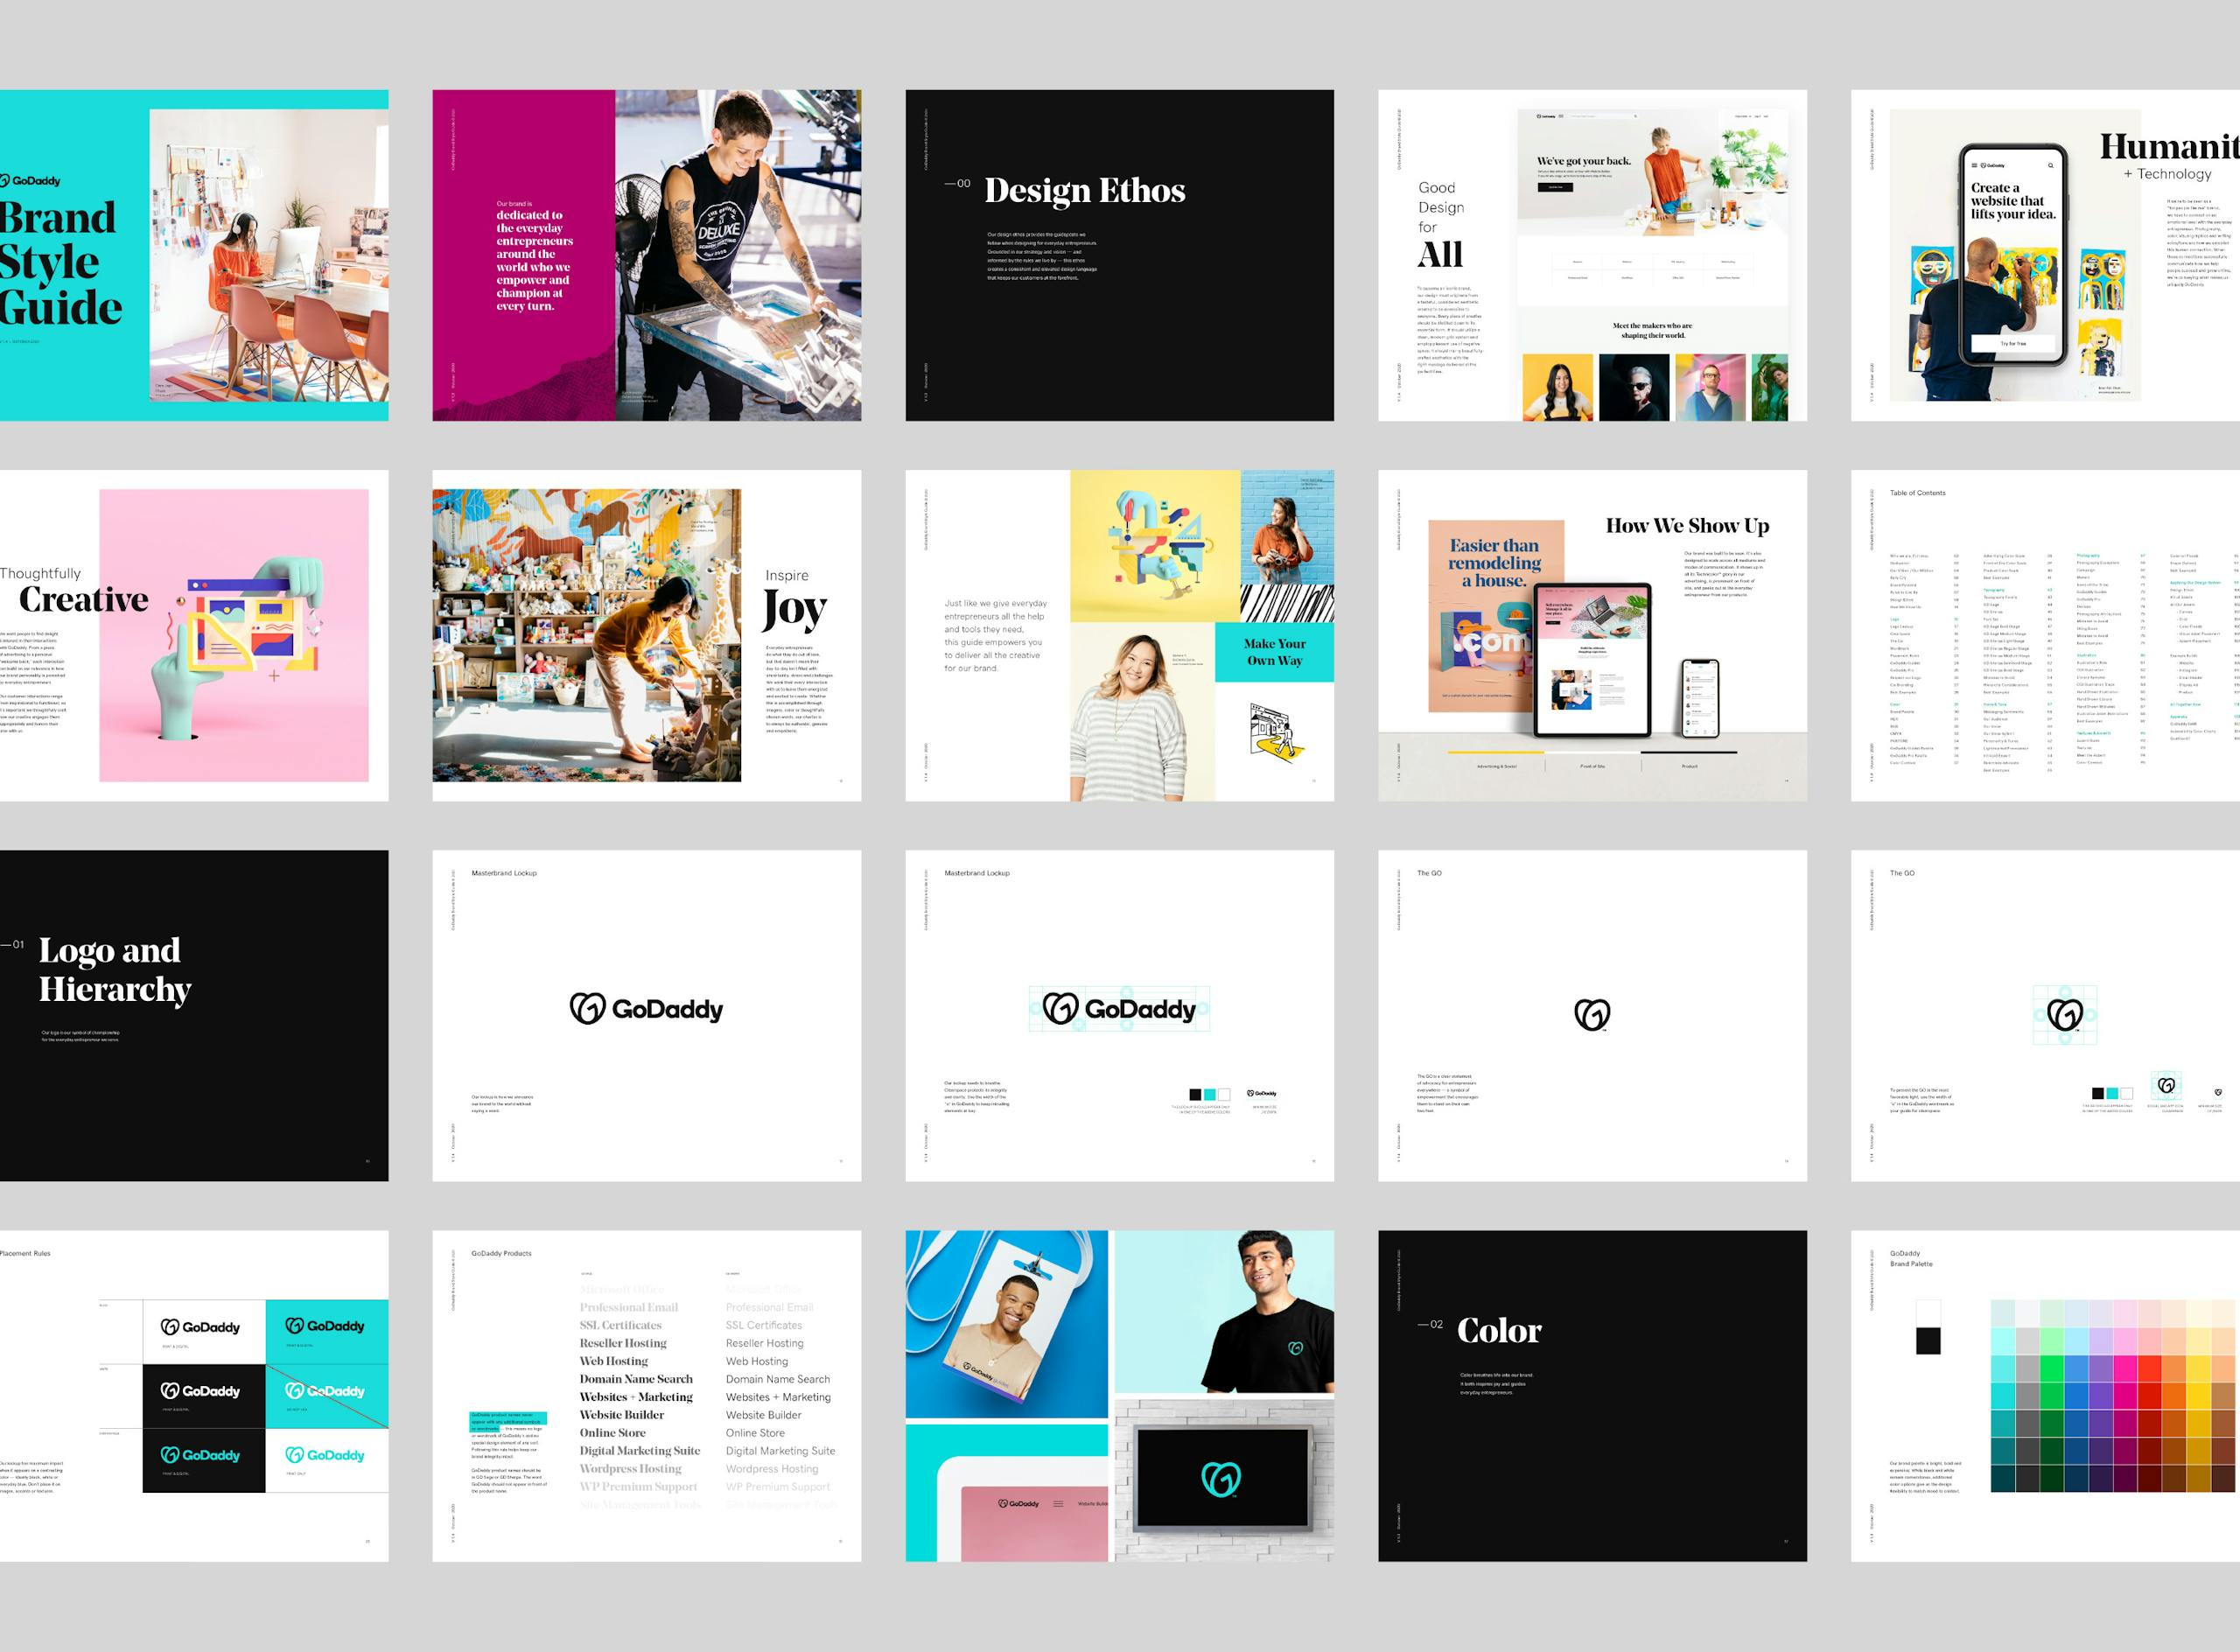Screen dimensions: 2240x1652
Task: Click the Digital Marketing Suite serif product name
Action: point(640,1451)
